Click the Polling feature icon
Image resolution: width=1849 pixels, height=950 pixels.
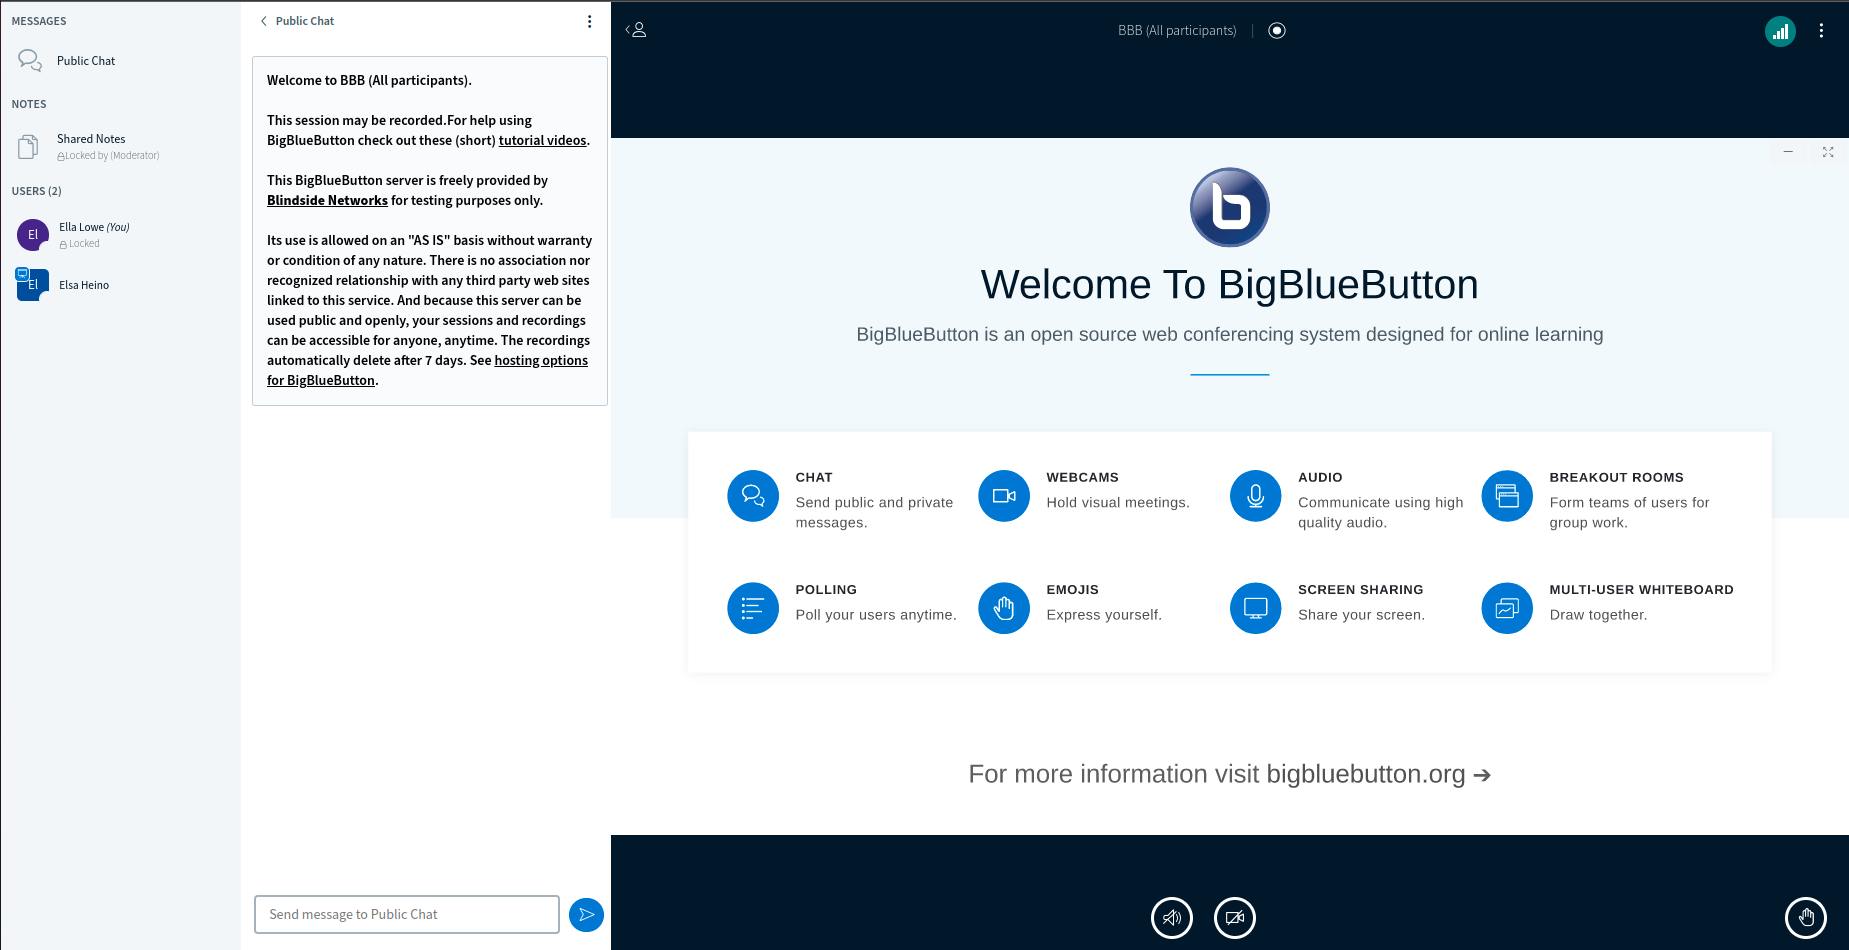click(x=753, y=608)
